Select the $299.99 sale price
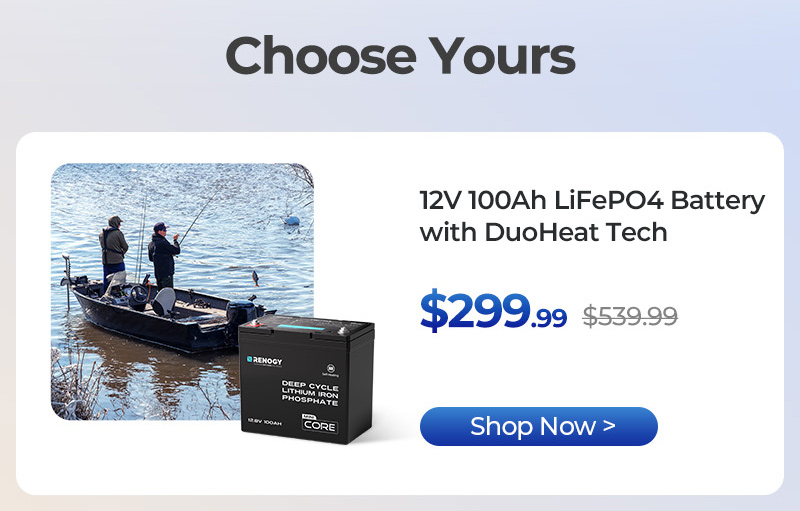 coord(493,311)
